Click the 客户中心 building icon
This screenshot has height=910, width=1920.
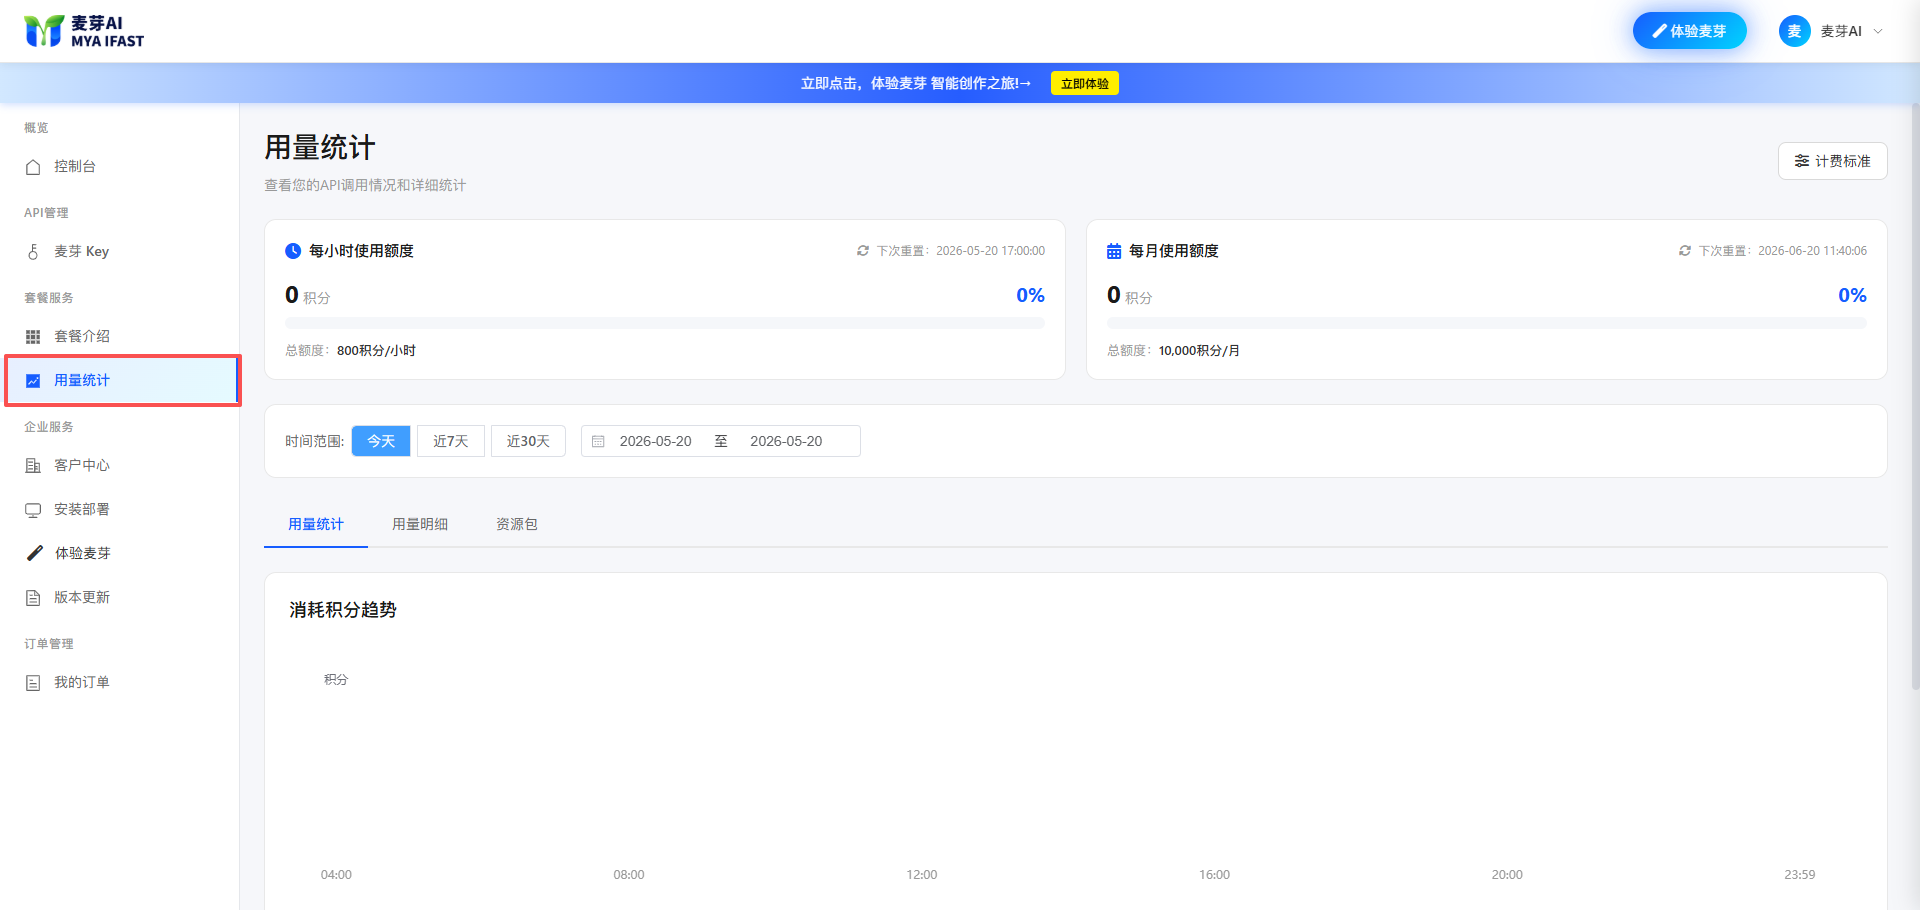coord(33,466)
